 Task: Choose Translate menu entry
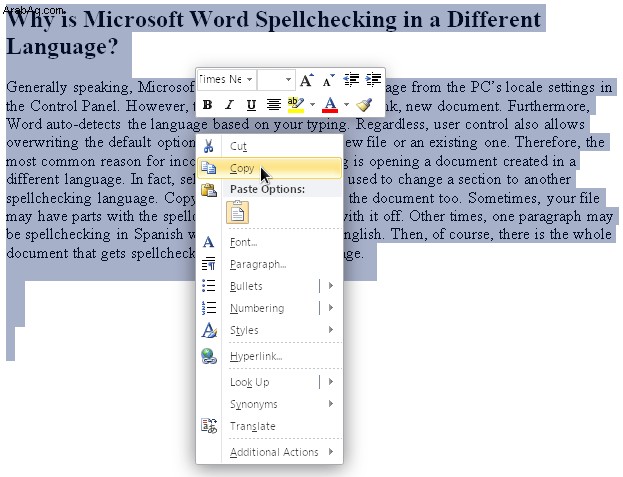point(269,426)
